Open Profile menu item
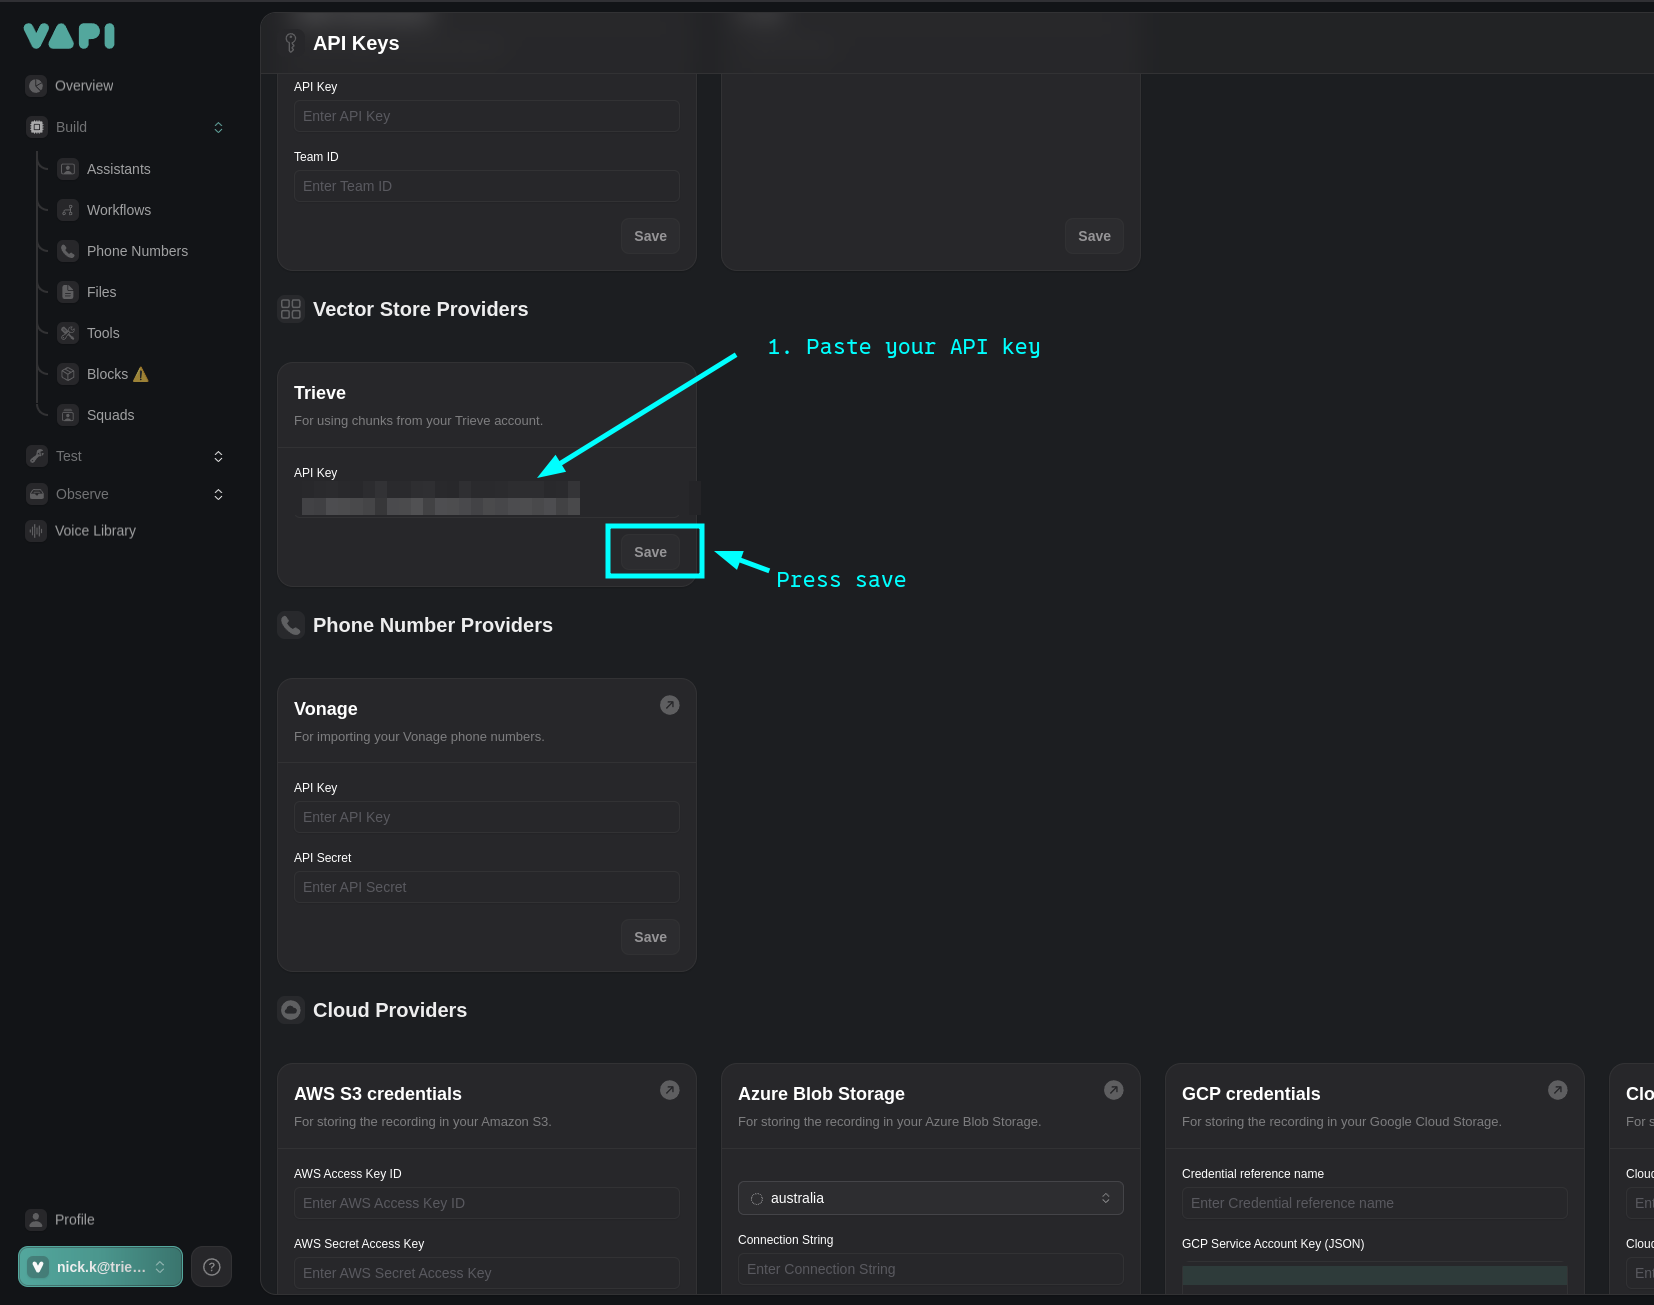The image size is (1654, 1305). pyautogui.click(x=75, y=1220)
